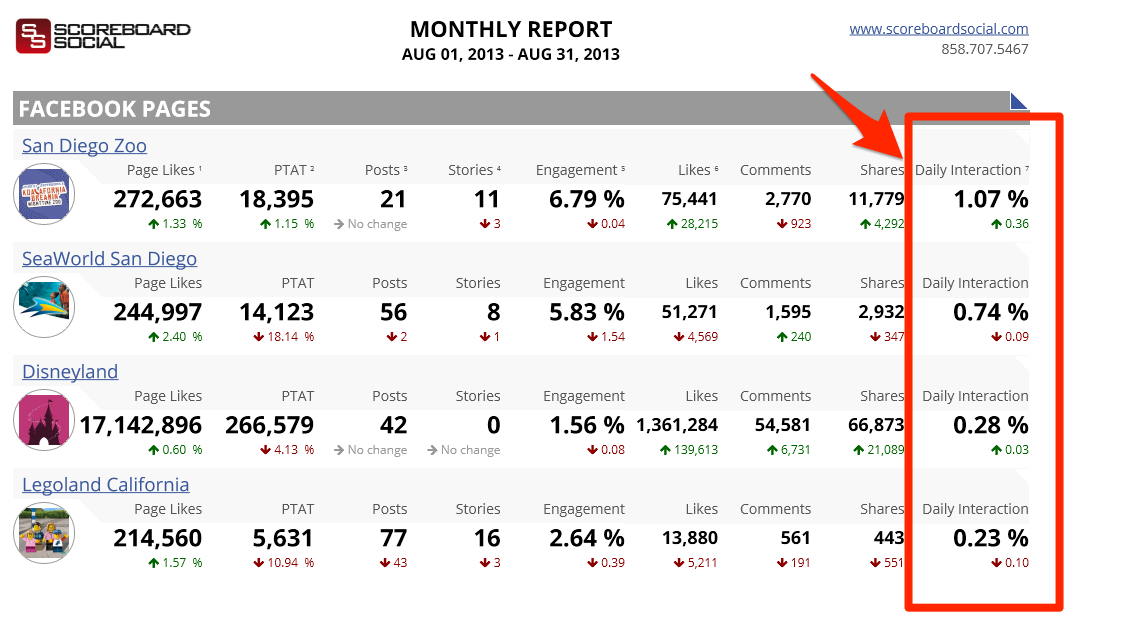Click Legoland's likes change 5,211
Image resolution: width=1139 pixels, height=627 pixels.
pos(696,563)
